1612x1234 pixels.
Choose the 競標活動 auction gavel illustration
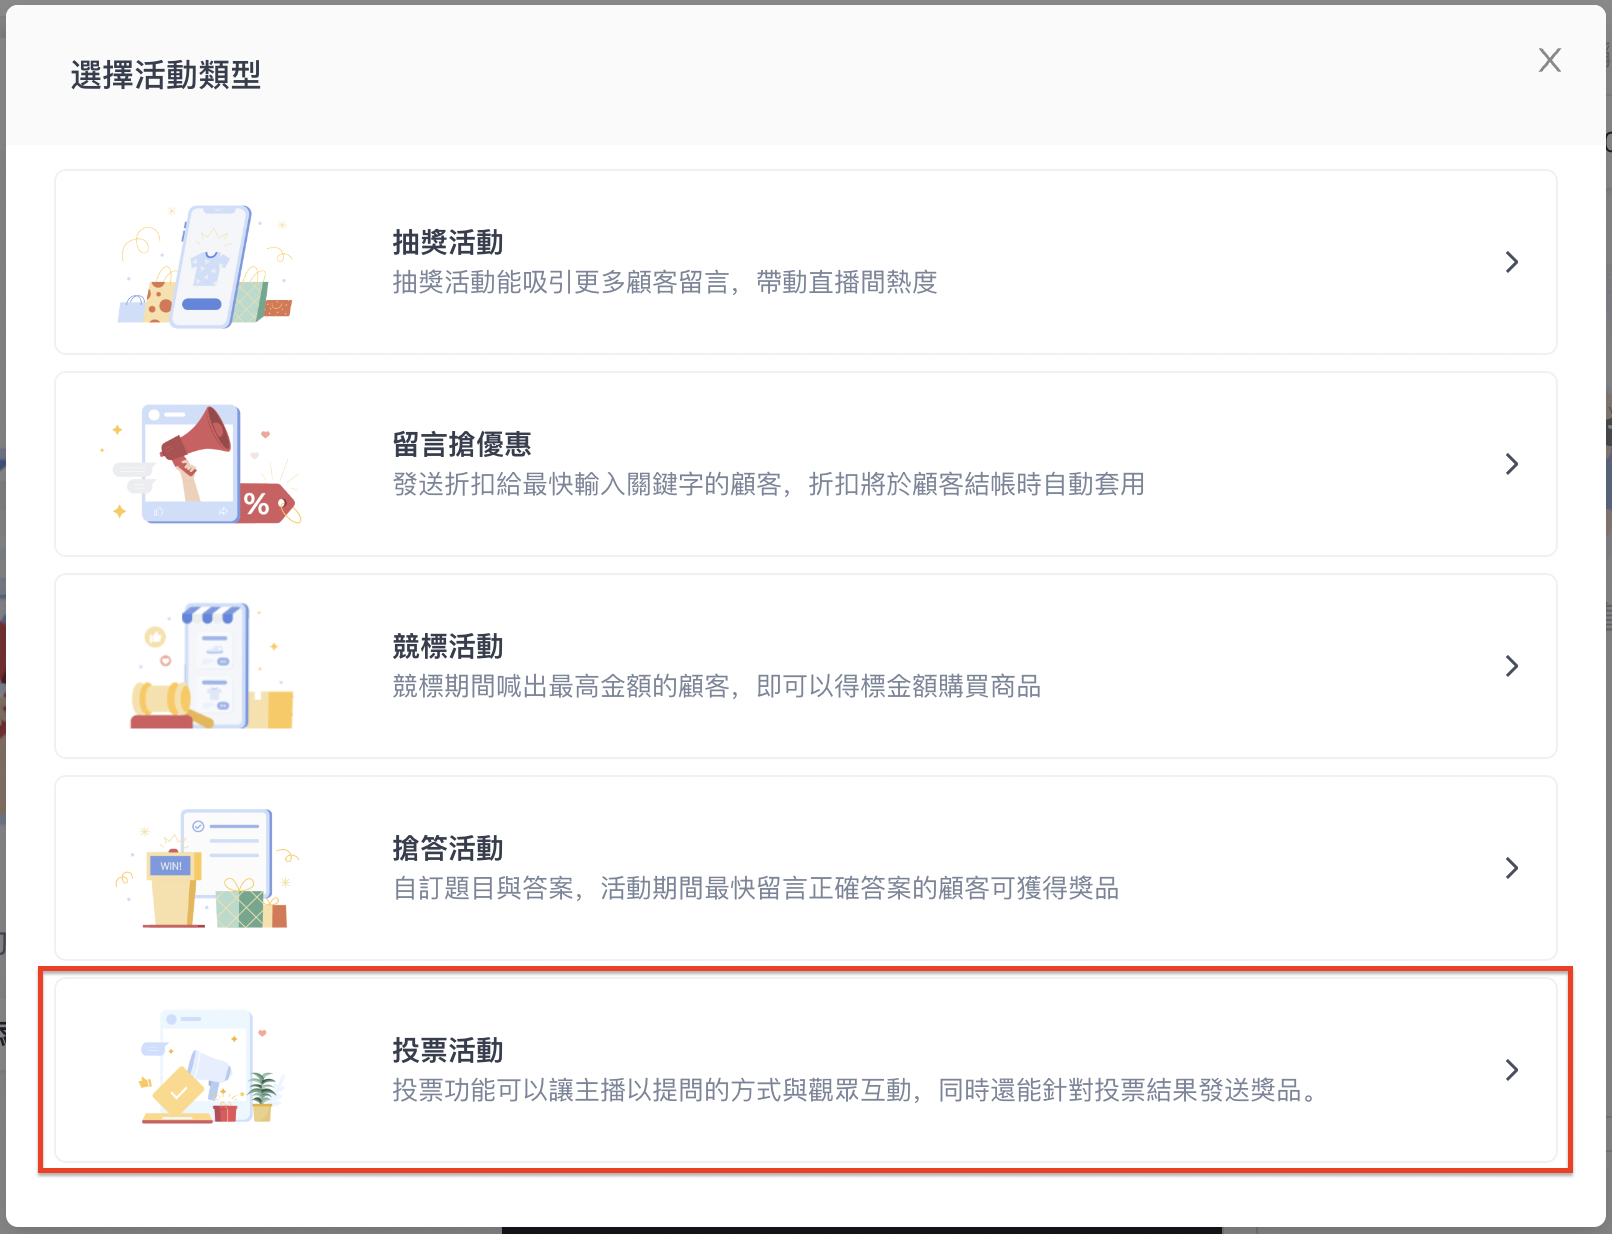(x=212, y=666)
